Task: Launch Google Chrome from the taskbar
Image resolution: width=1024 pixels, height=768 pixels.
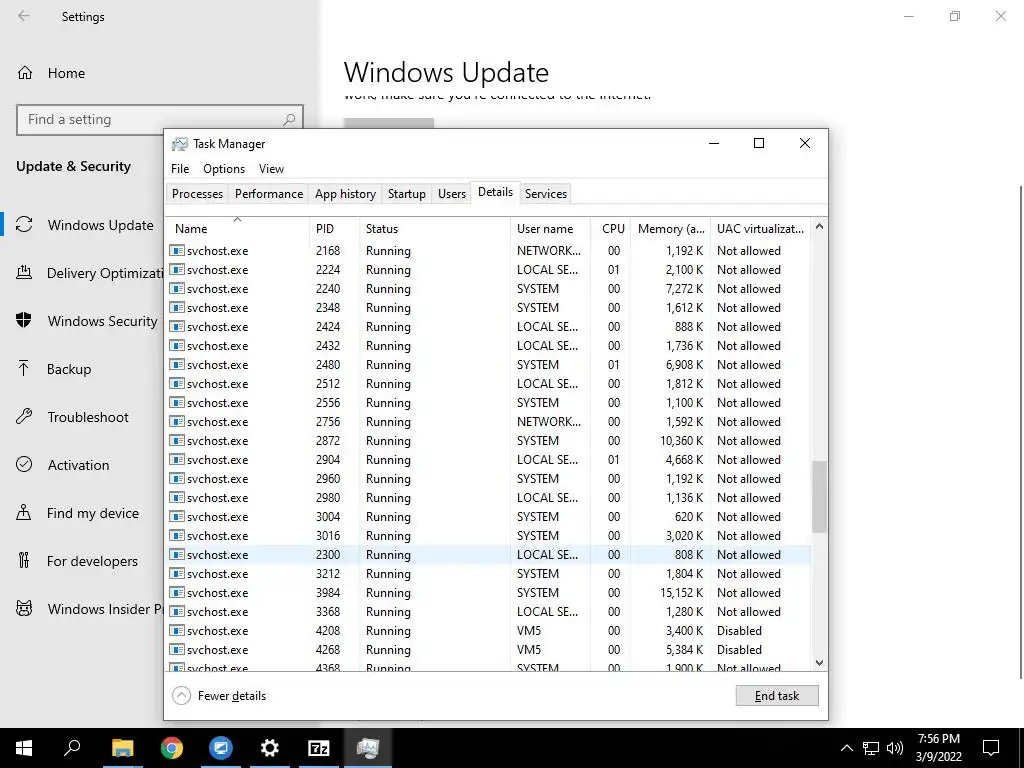Action: tap(172, 748)
